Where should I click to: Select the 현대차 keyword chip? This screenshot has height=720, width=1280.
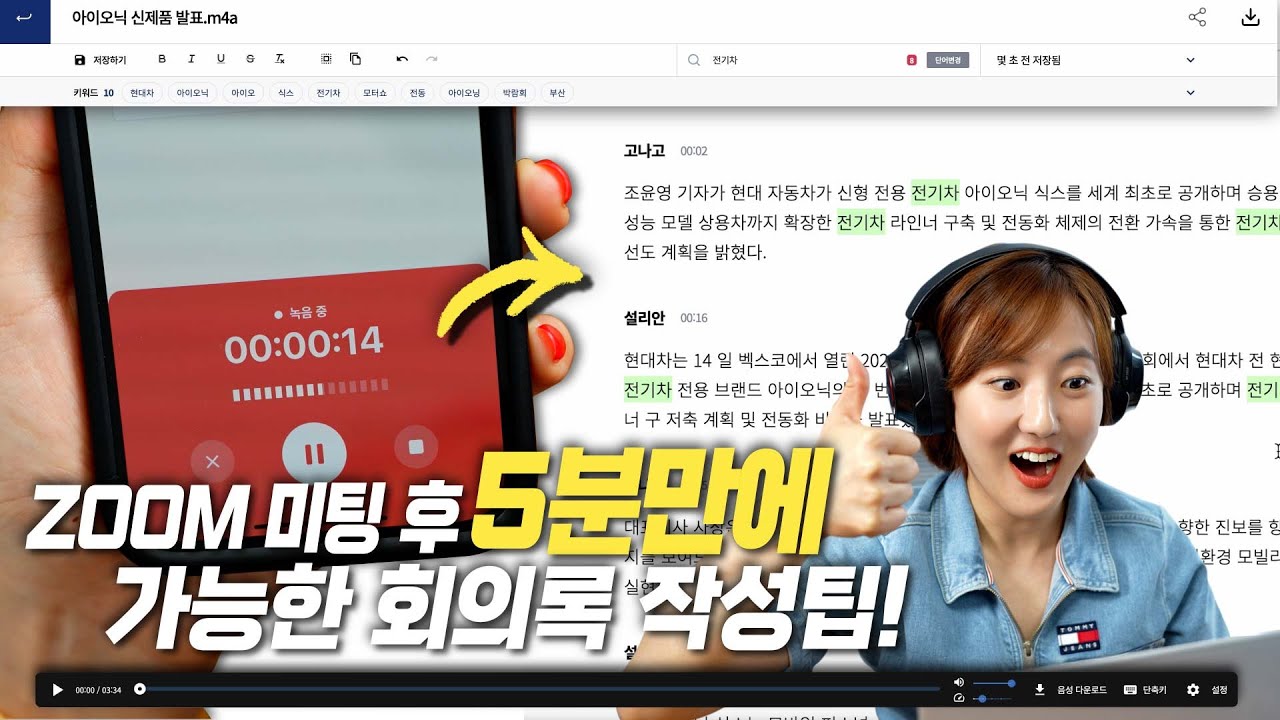142,93
